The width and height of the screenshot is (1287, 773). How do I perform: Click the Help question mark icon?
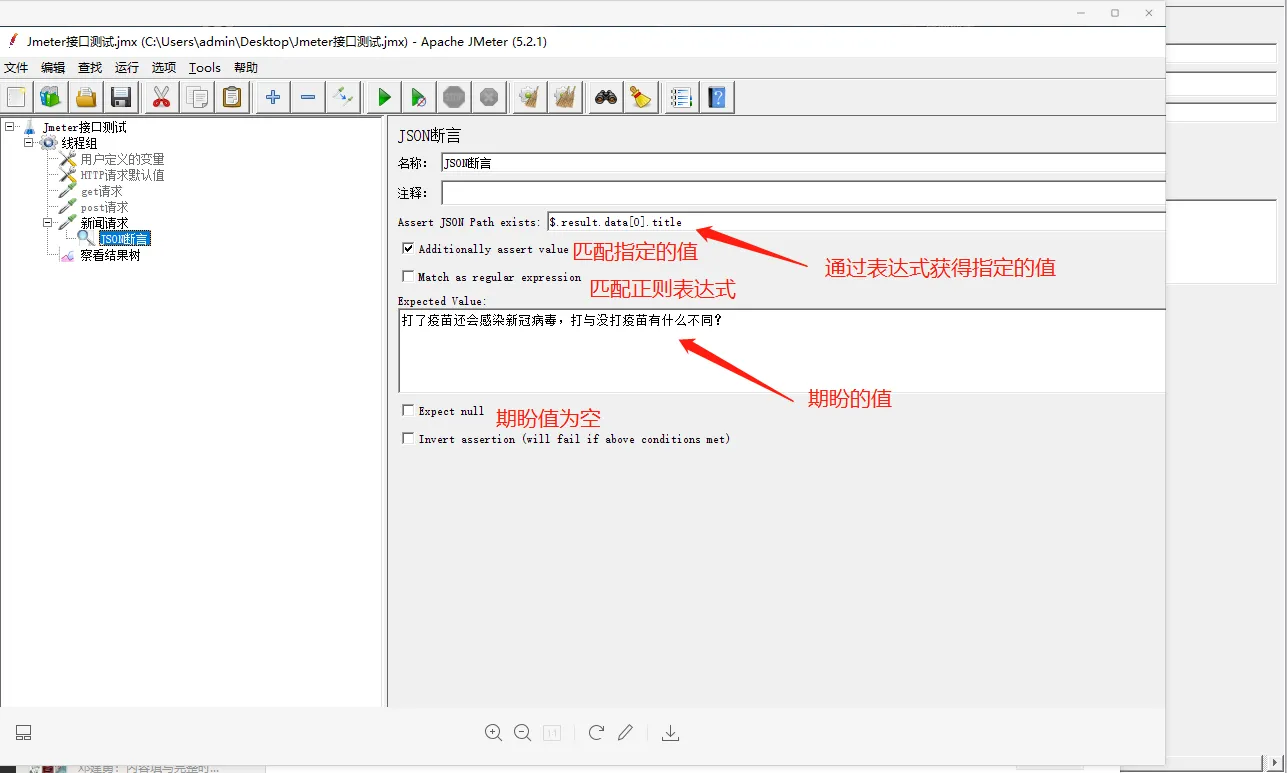pos(716,97)
